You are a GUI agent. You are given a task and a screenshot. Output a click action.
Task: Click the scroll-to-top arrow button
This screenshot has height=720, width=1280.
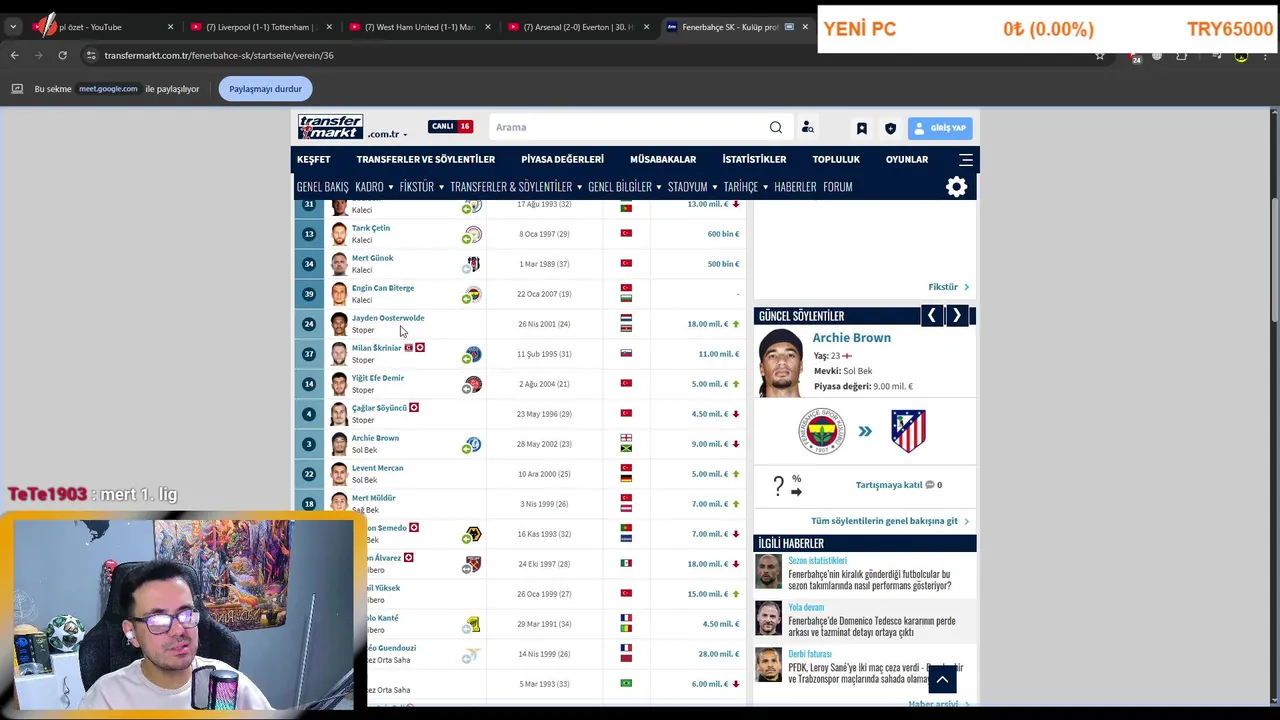click(942, 680)
